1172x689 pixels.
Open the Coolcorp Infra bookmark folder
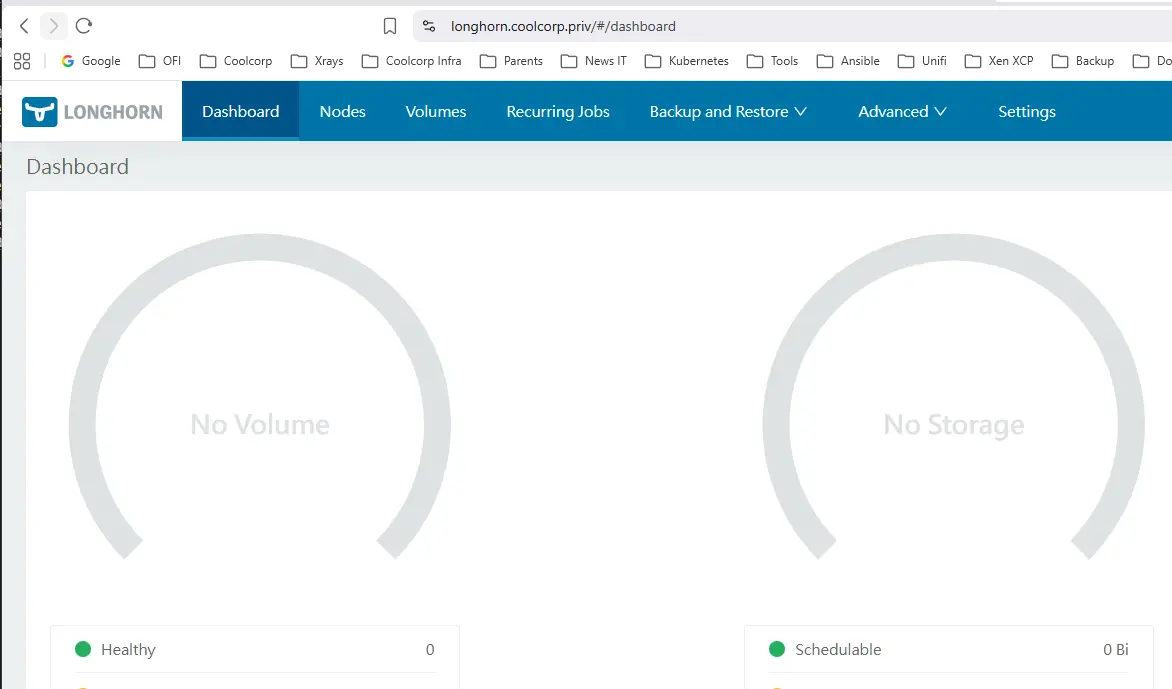pos(412,61)
